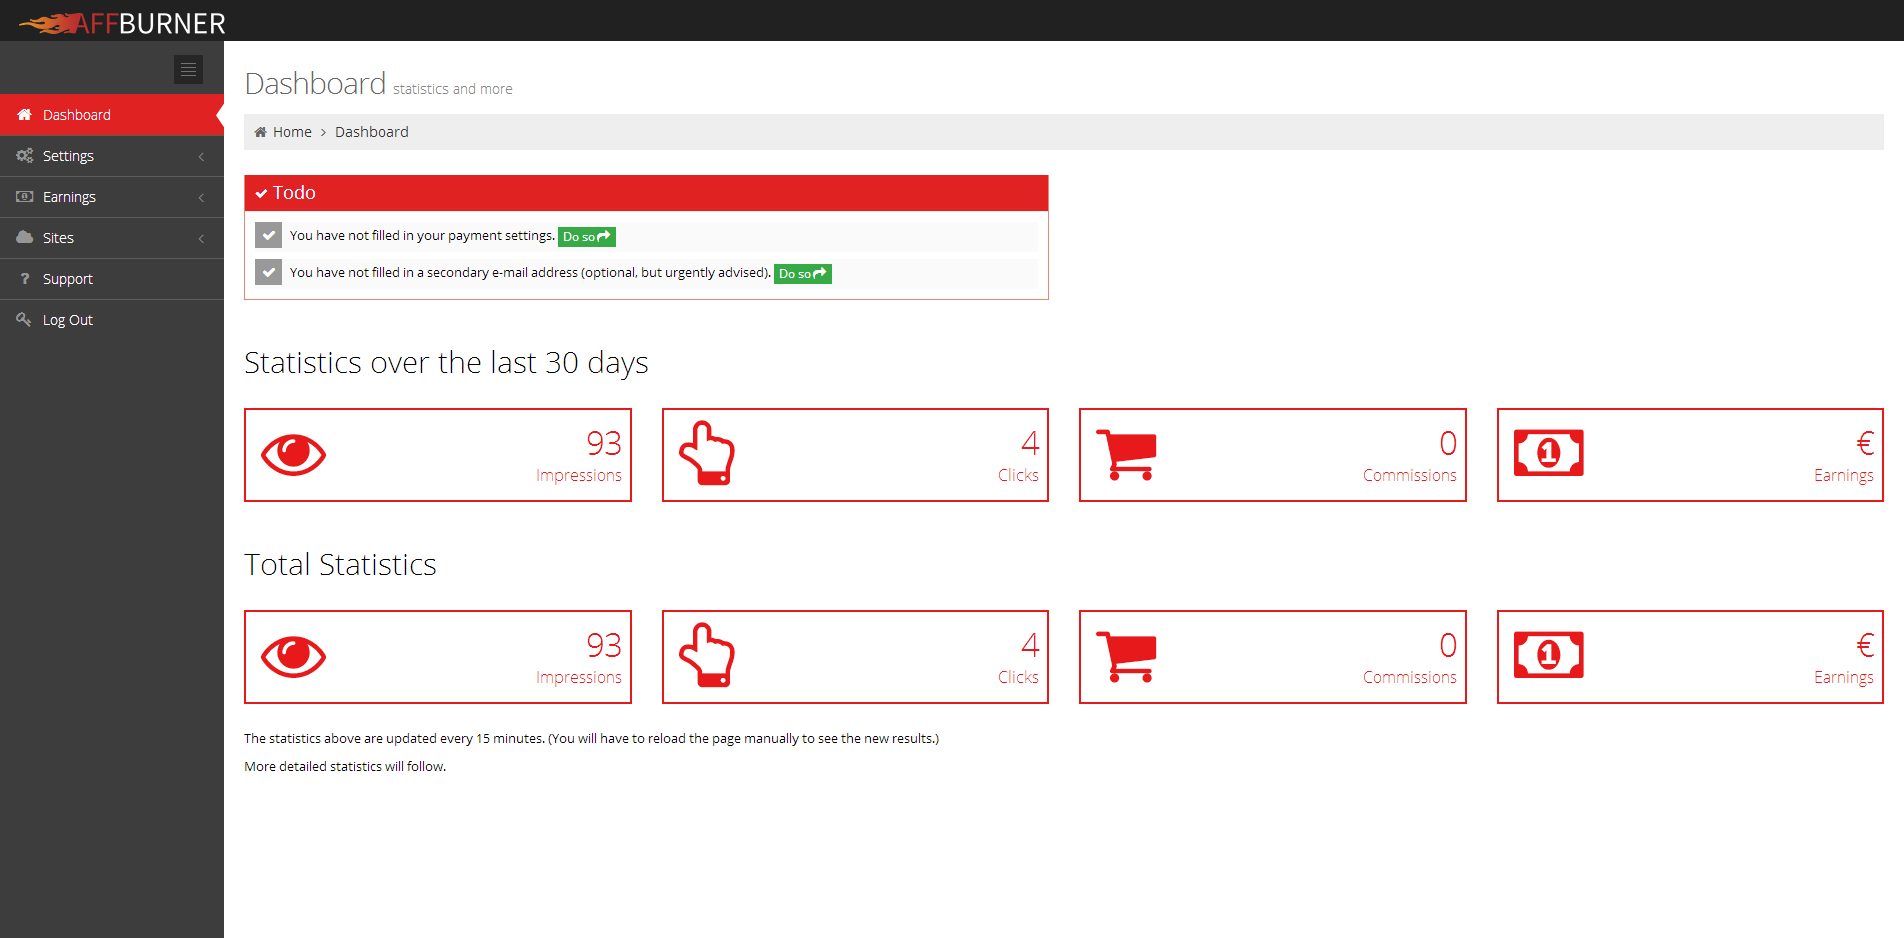Click the Sites cloud icon
The width and height of the screenshot is (1904, 938).
click(x=25, y=238)
